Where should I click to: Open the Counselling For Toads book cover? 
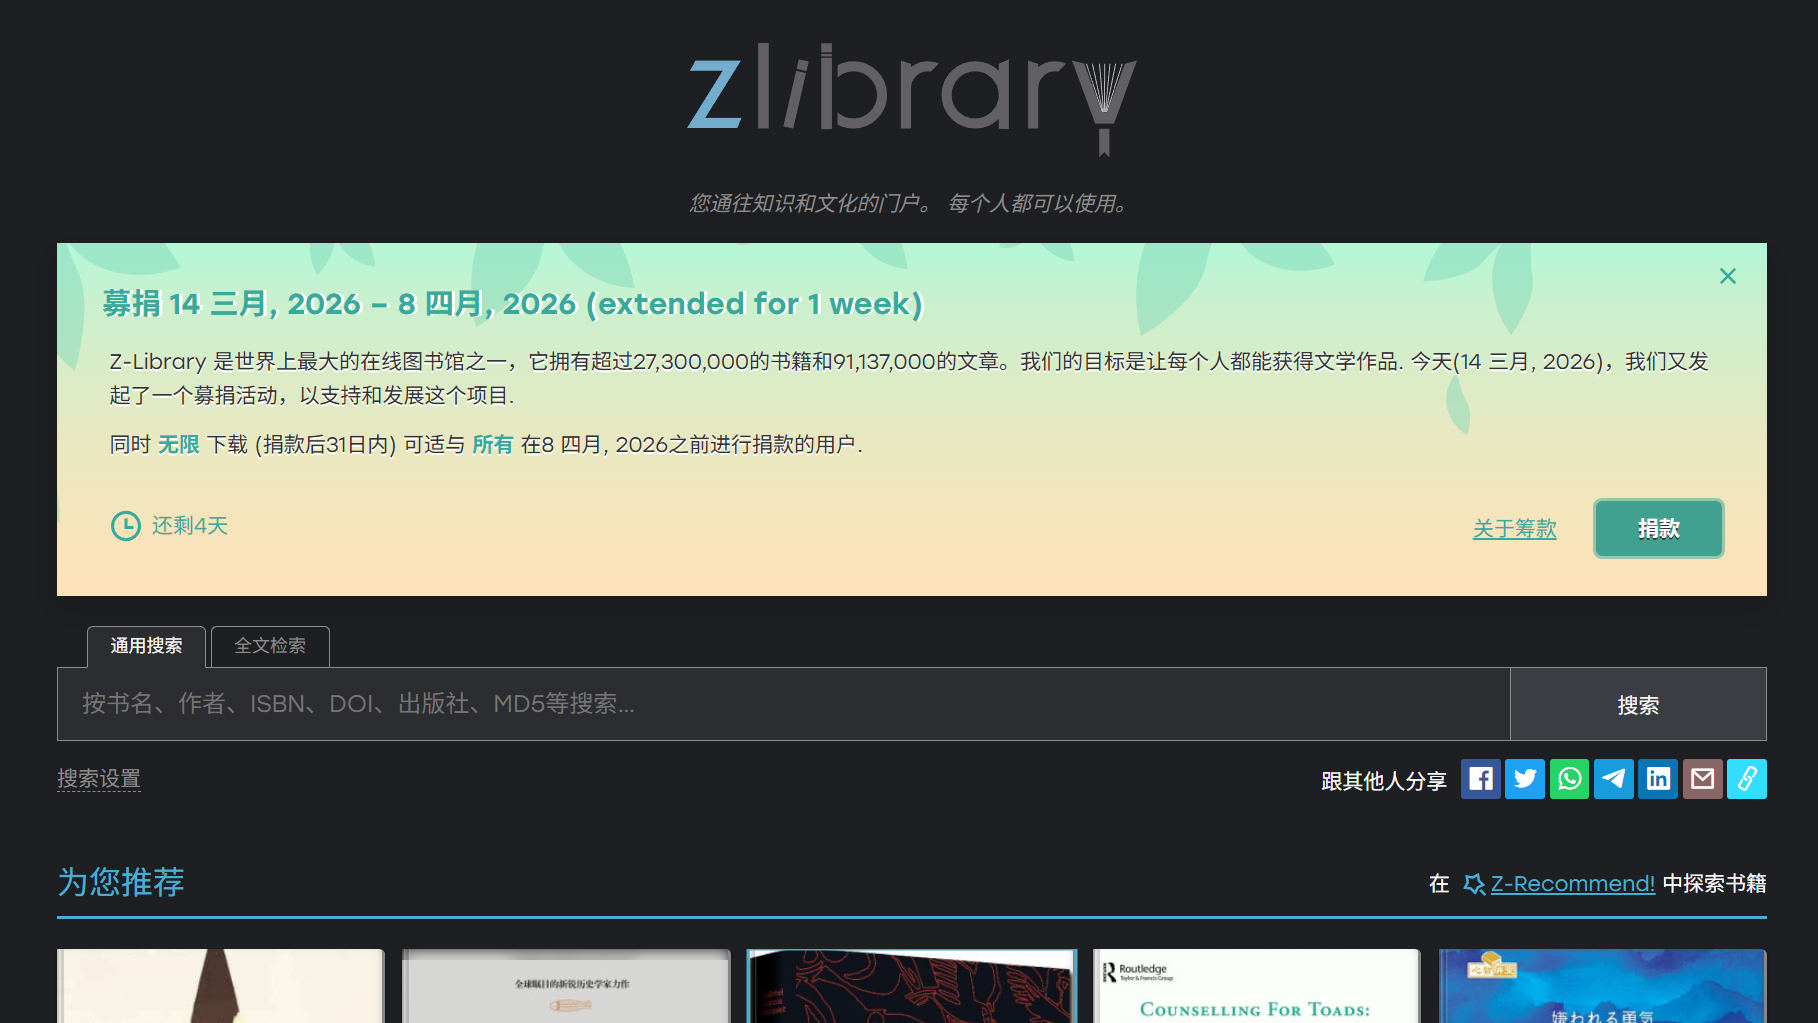pyautogui.click(x=1256, y=986)
